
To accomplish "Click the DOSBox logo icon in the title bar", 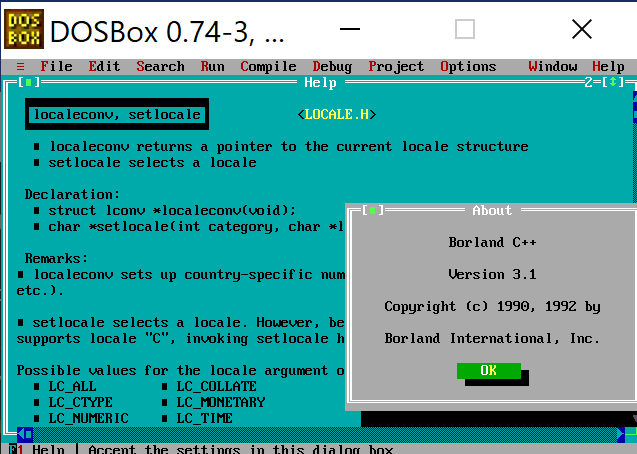I will [x=24, y=29].
